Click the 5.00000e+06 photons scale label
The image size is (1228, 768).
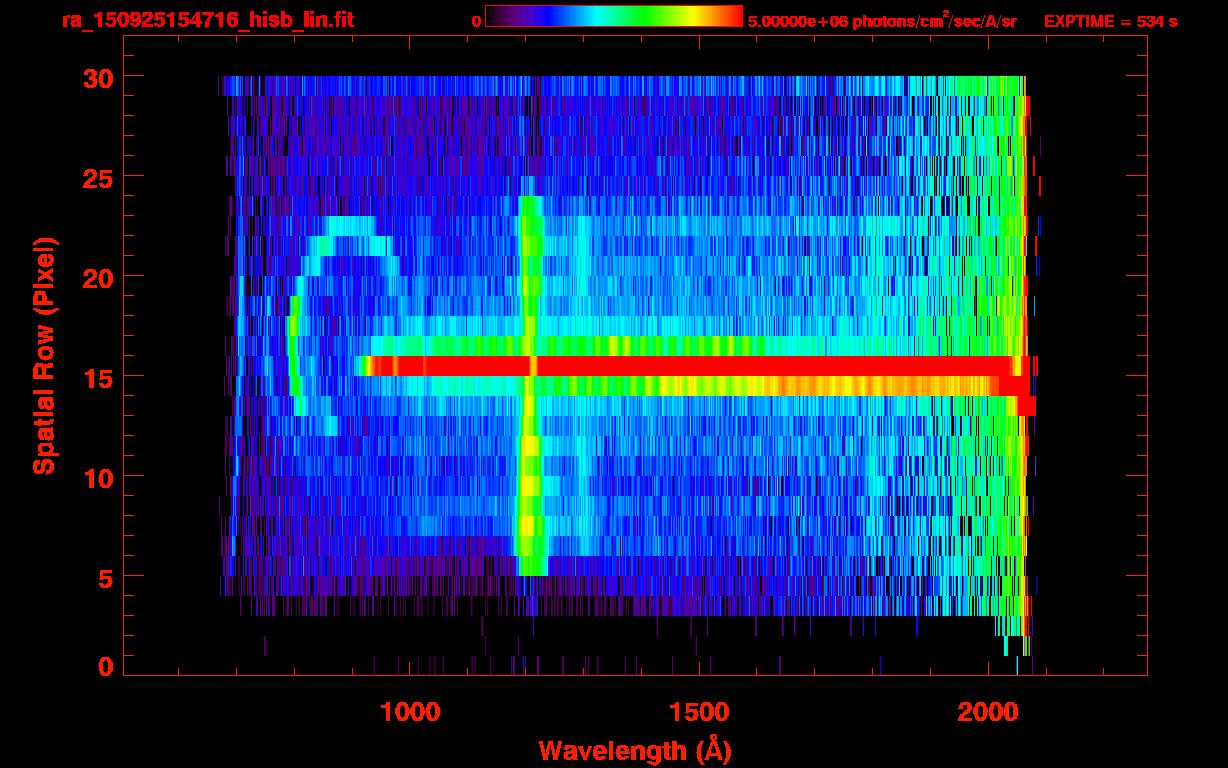882,21
